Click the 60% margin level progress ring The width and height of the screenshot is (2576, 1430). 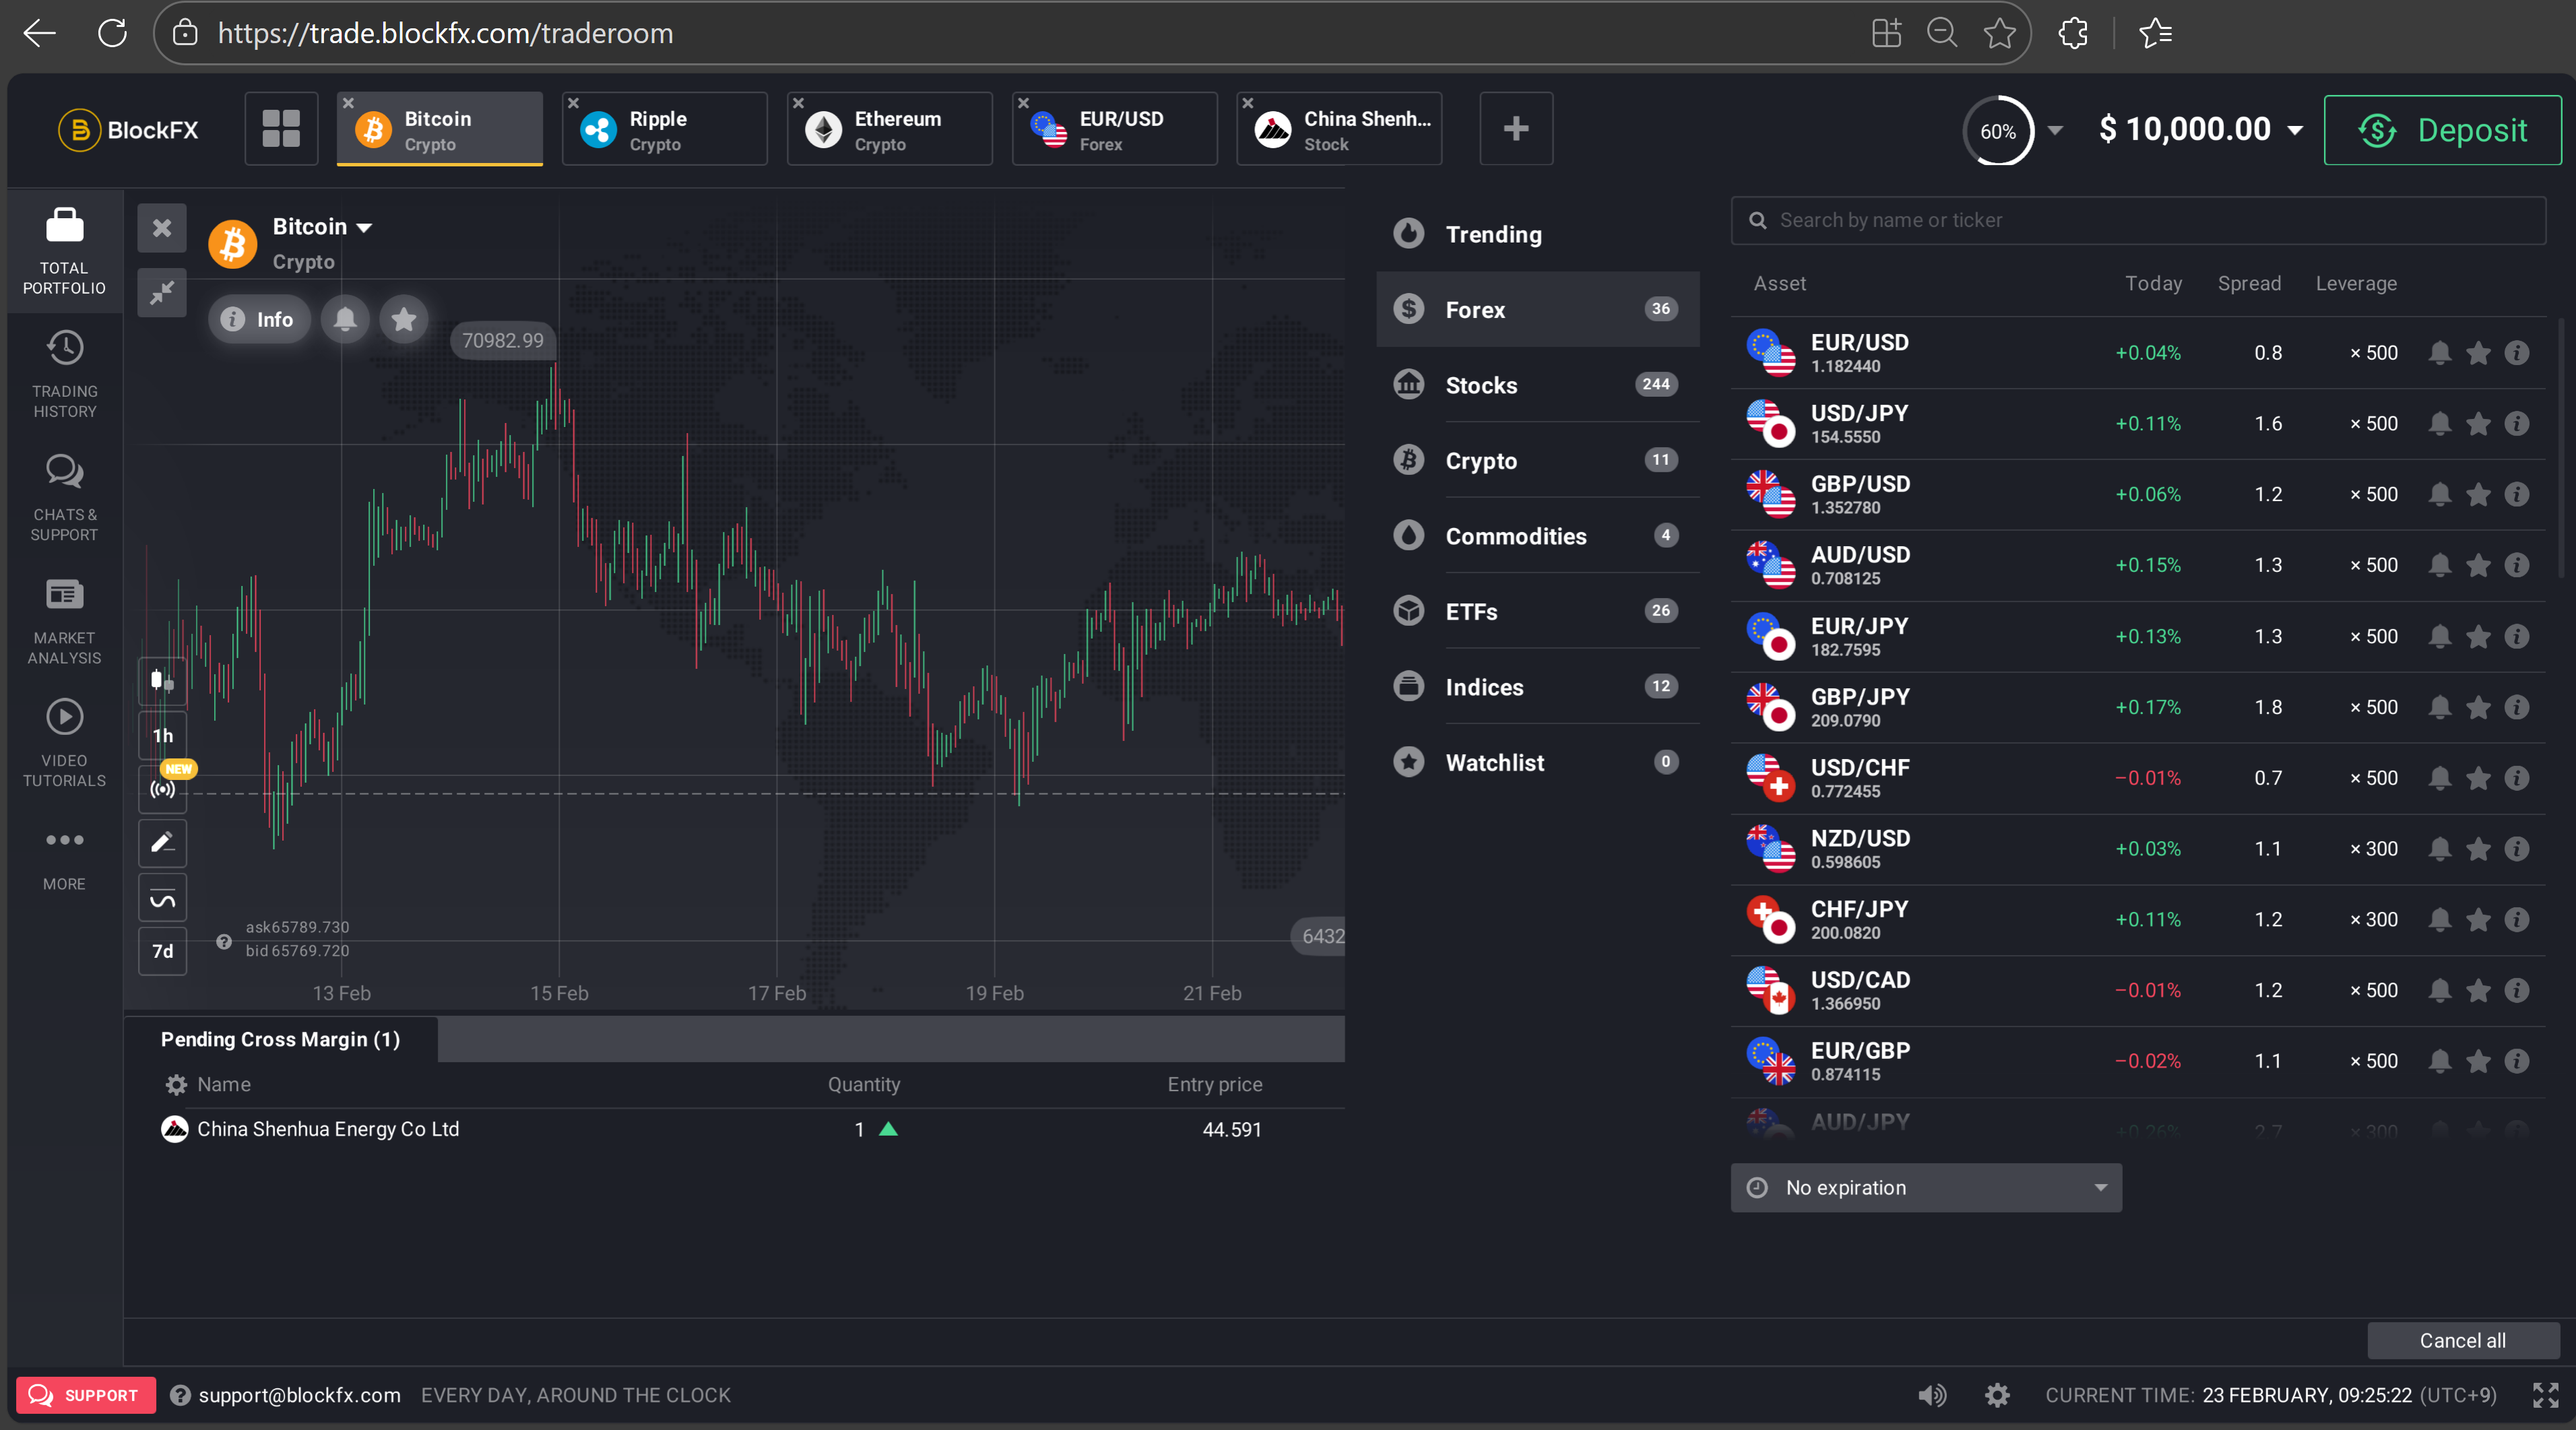1998,131
